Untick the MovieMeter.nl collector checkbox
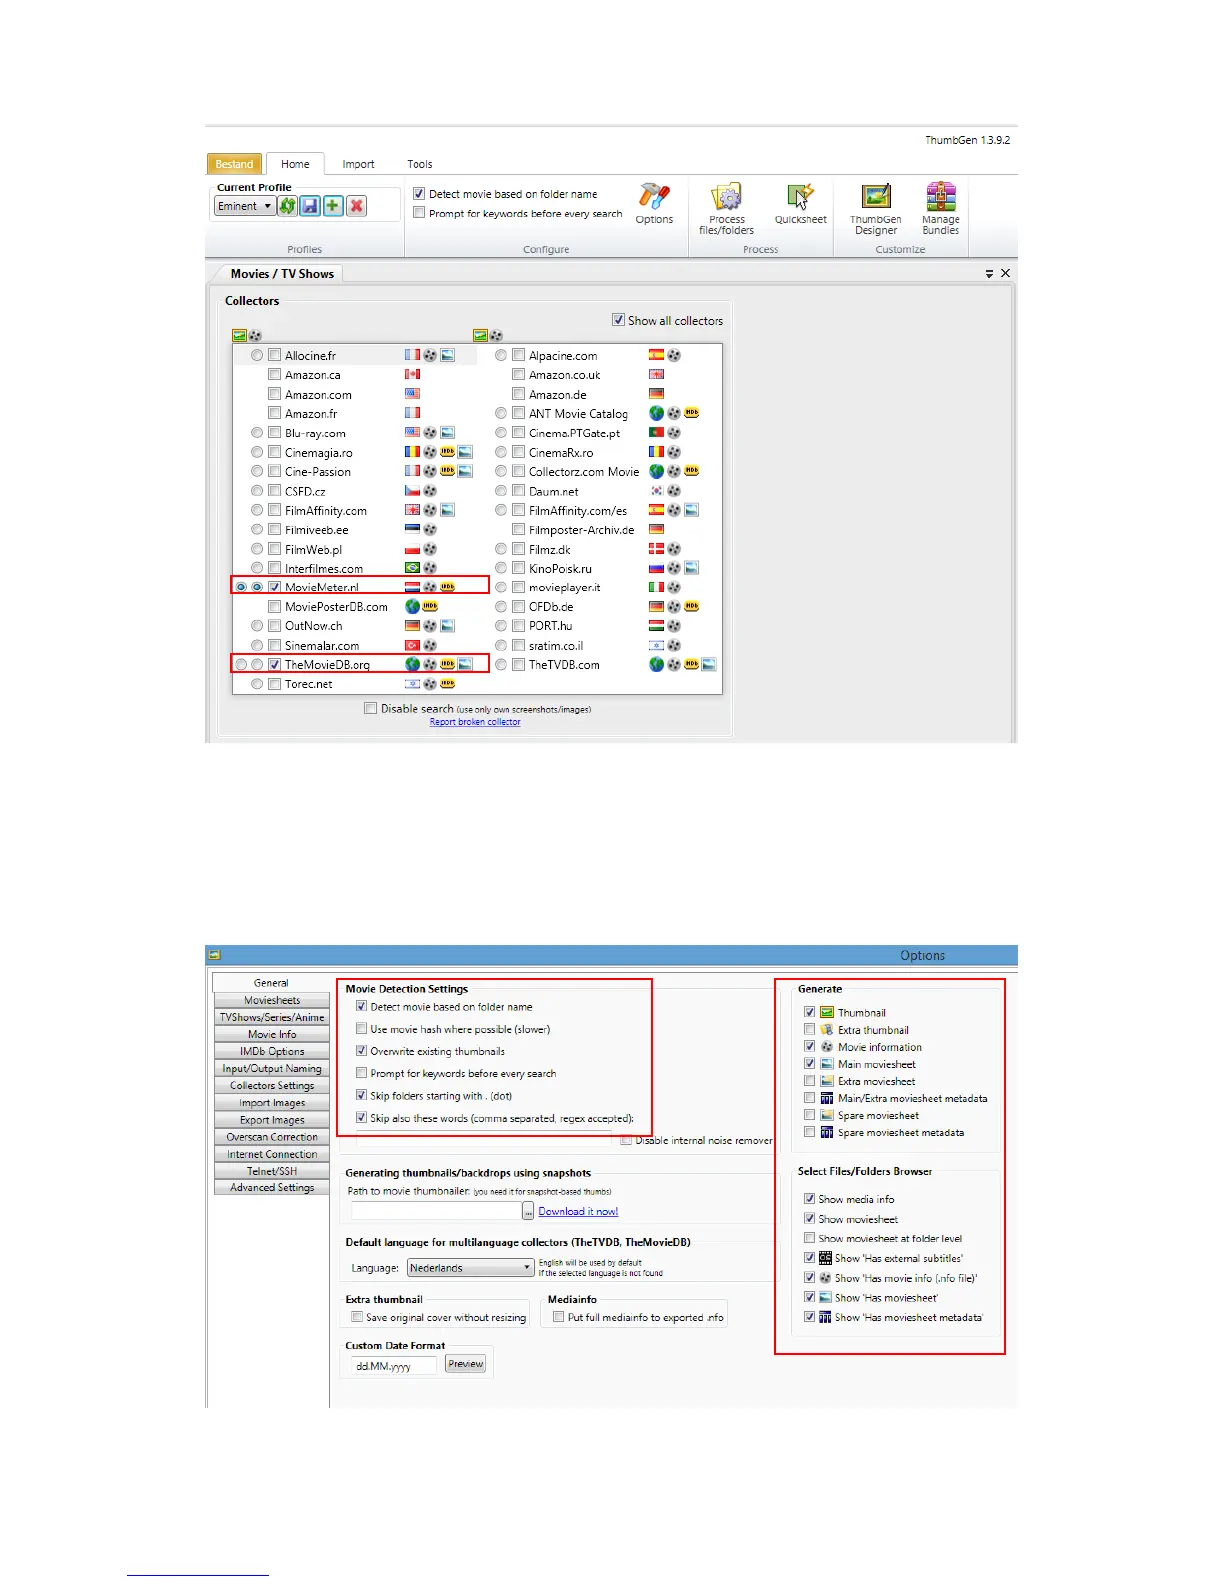The width and height of the screenshot is (1224, 1584). tap(274, 587)
